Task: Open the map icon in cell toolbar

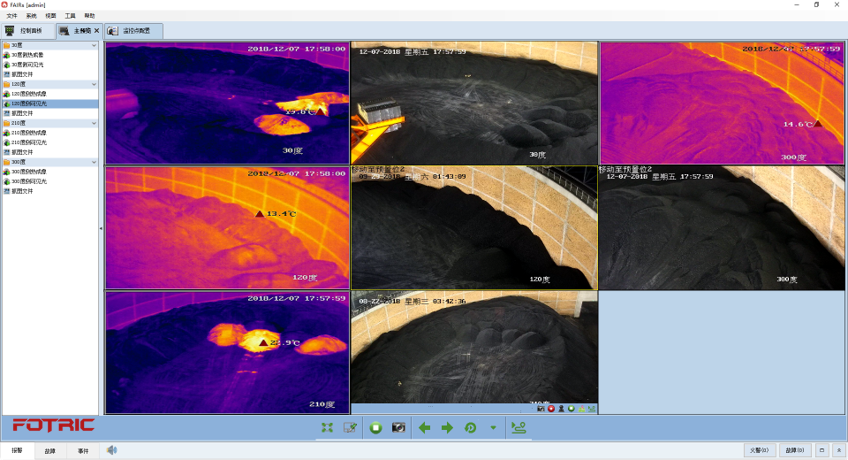Action: tap(581, 409)
